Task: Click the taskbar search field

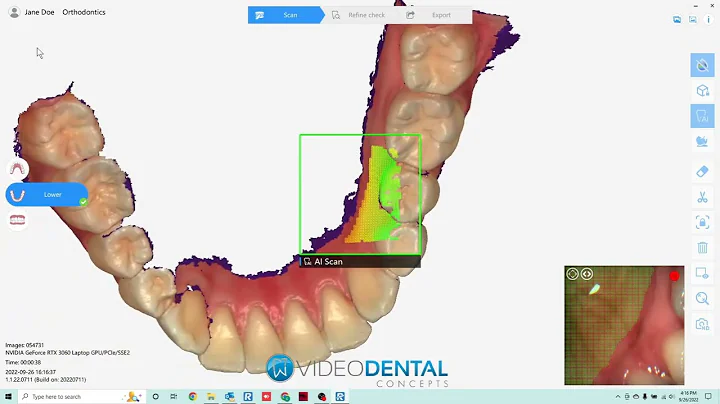Action: [83, 396]
